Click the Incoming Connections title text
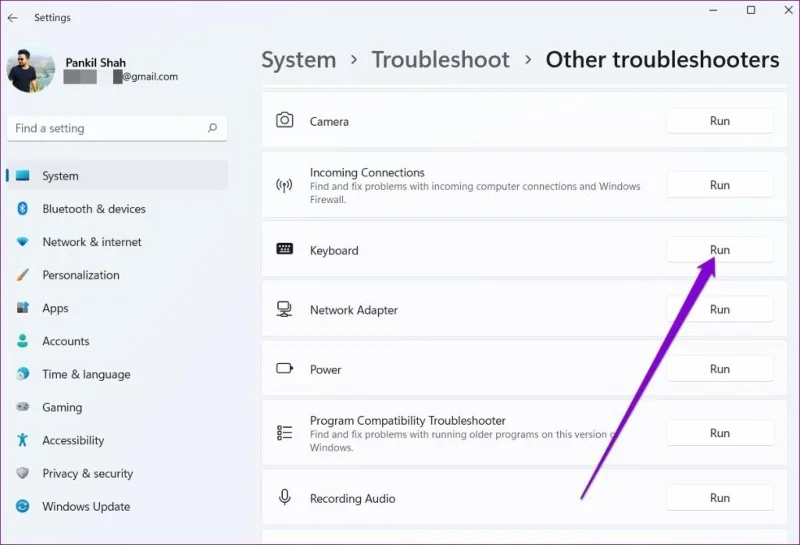This screenshot has height=545, width=800. [367, 172]
